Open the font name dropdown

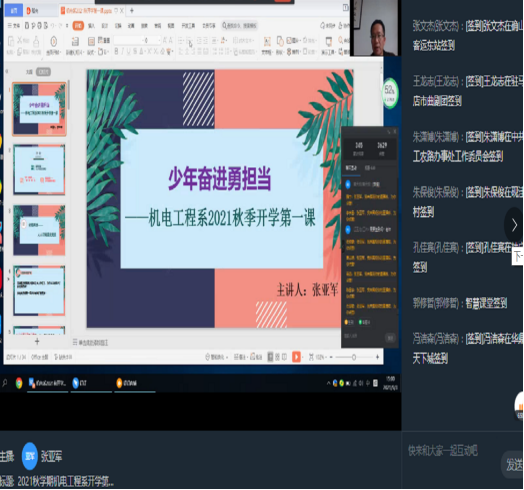coord(128,40)
